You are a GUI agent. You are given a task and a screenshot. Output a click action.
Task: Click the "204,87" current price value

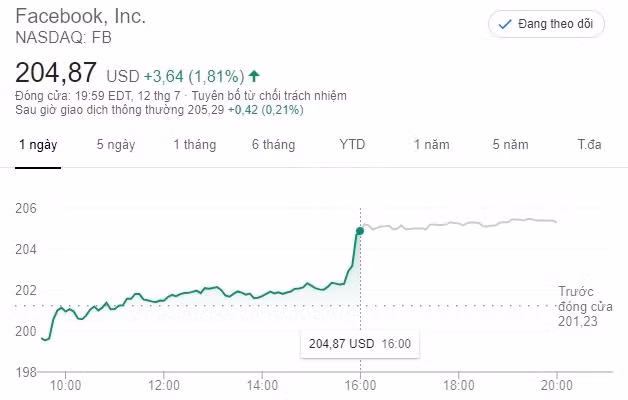(56, 73)
